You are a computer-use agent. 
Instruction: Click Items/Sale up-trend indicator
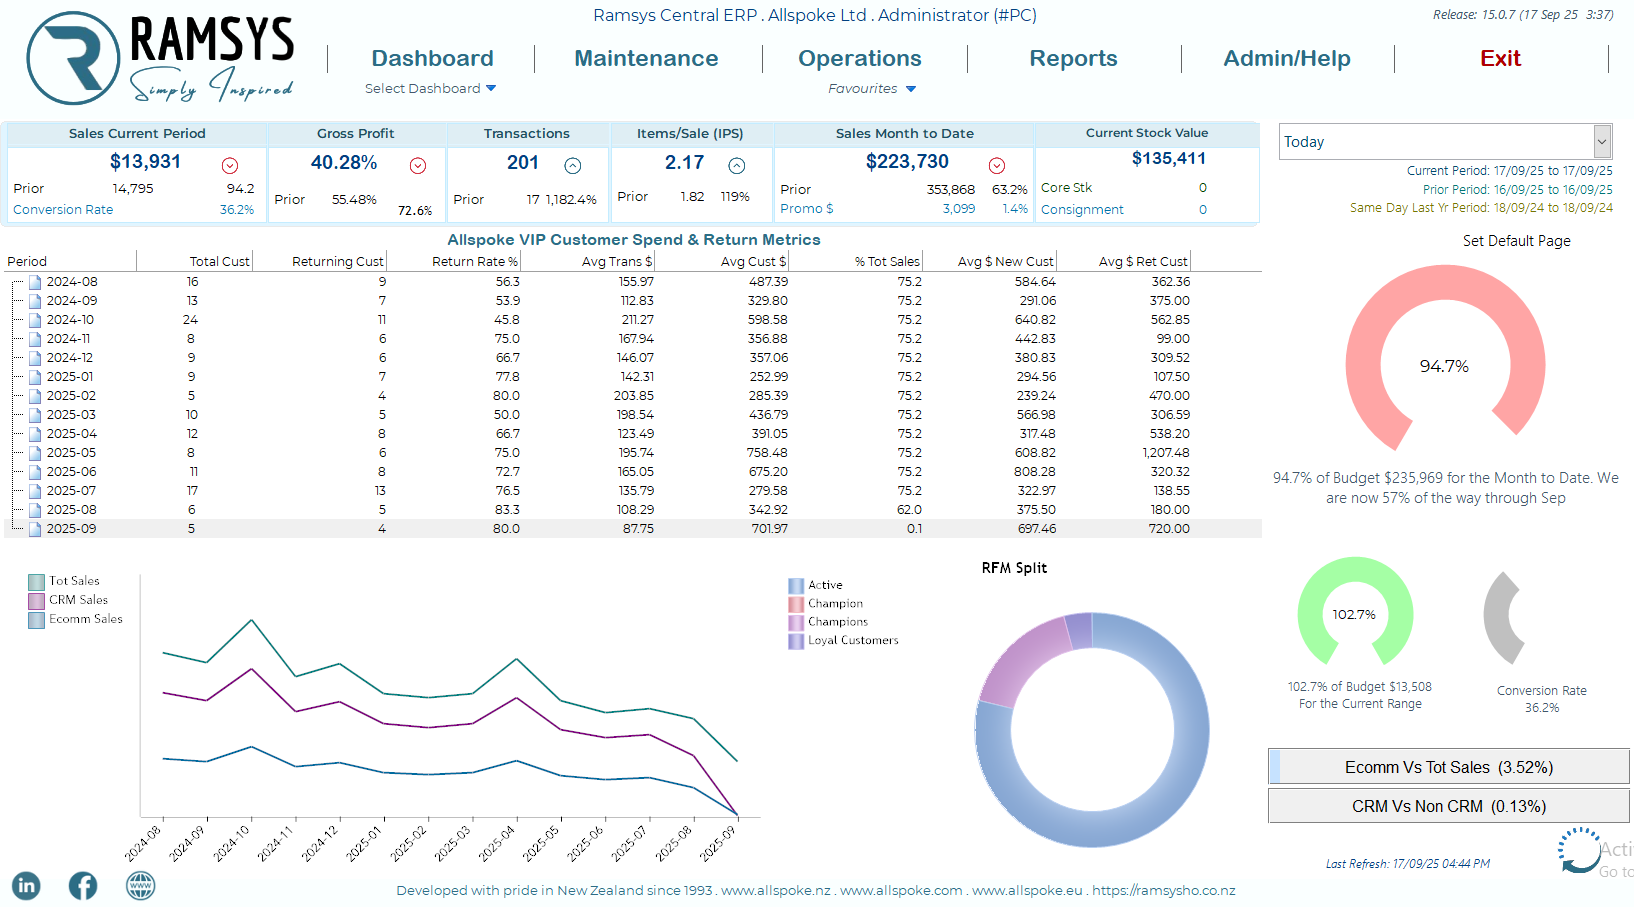[737, 165]
